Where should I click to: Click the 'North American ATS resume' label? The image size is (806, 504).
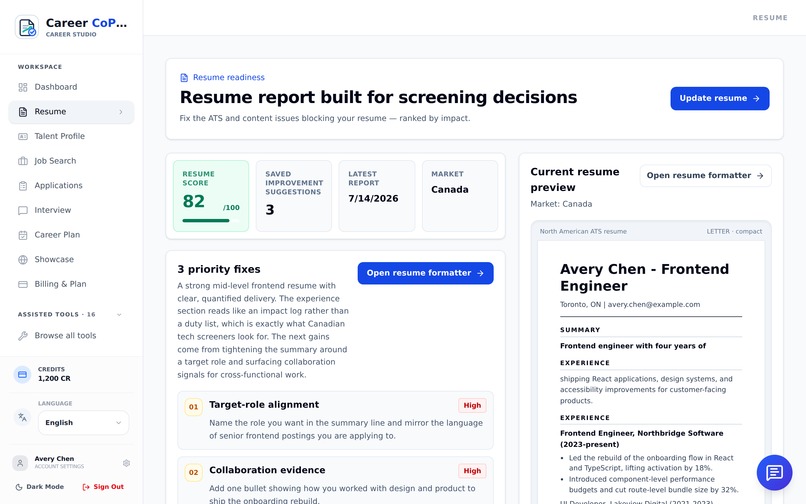(583, 232)
